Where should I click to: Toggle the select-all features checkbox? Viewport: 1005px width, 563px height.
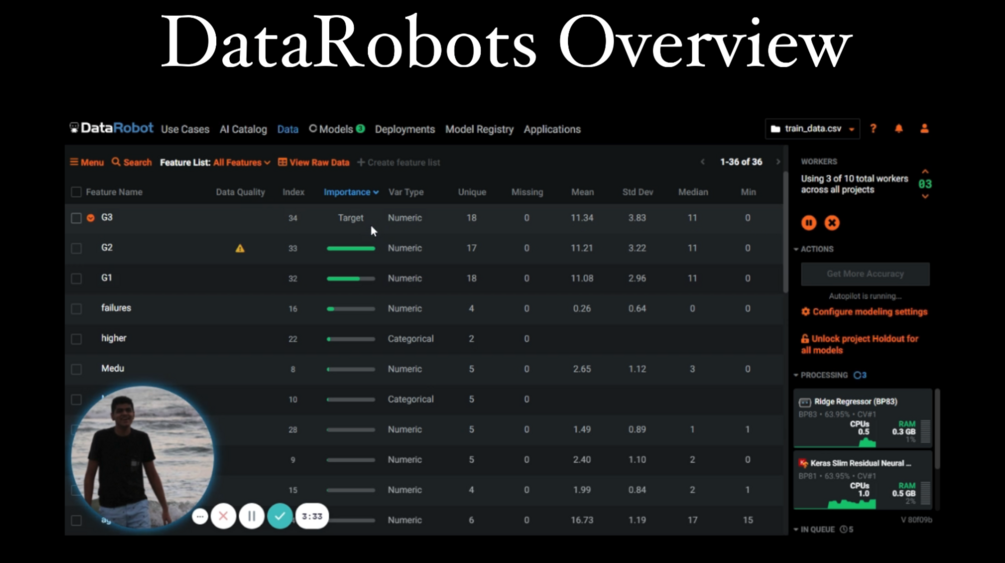click(x=76, y=192)
